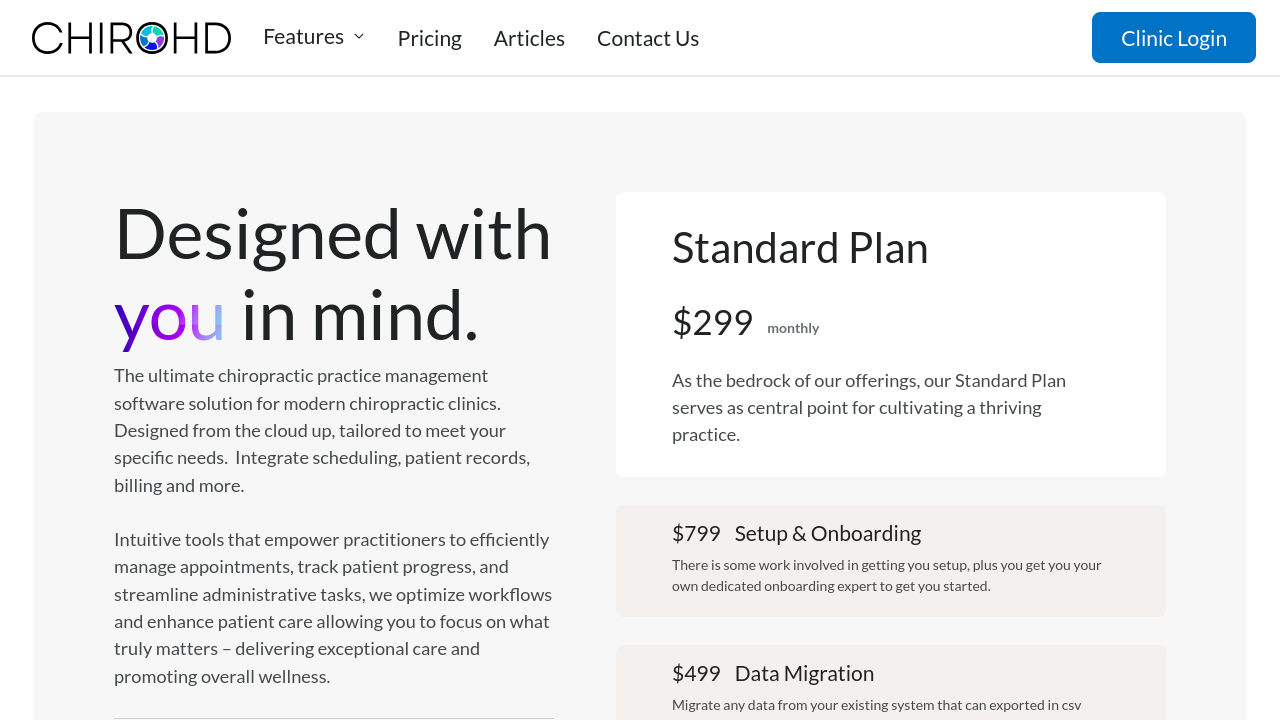
Task: Click the colorful star emblem in the logo
Action: [x=152, y=38]
